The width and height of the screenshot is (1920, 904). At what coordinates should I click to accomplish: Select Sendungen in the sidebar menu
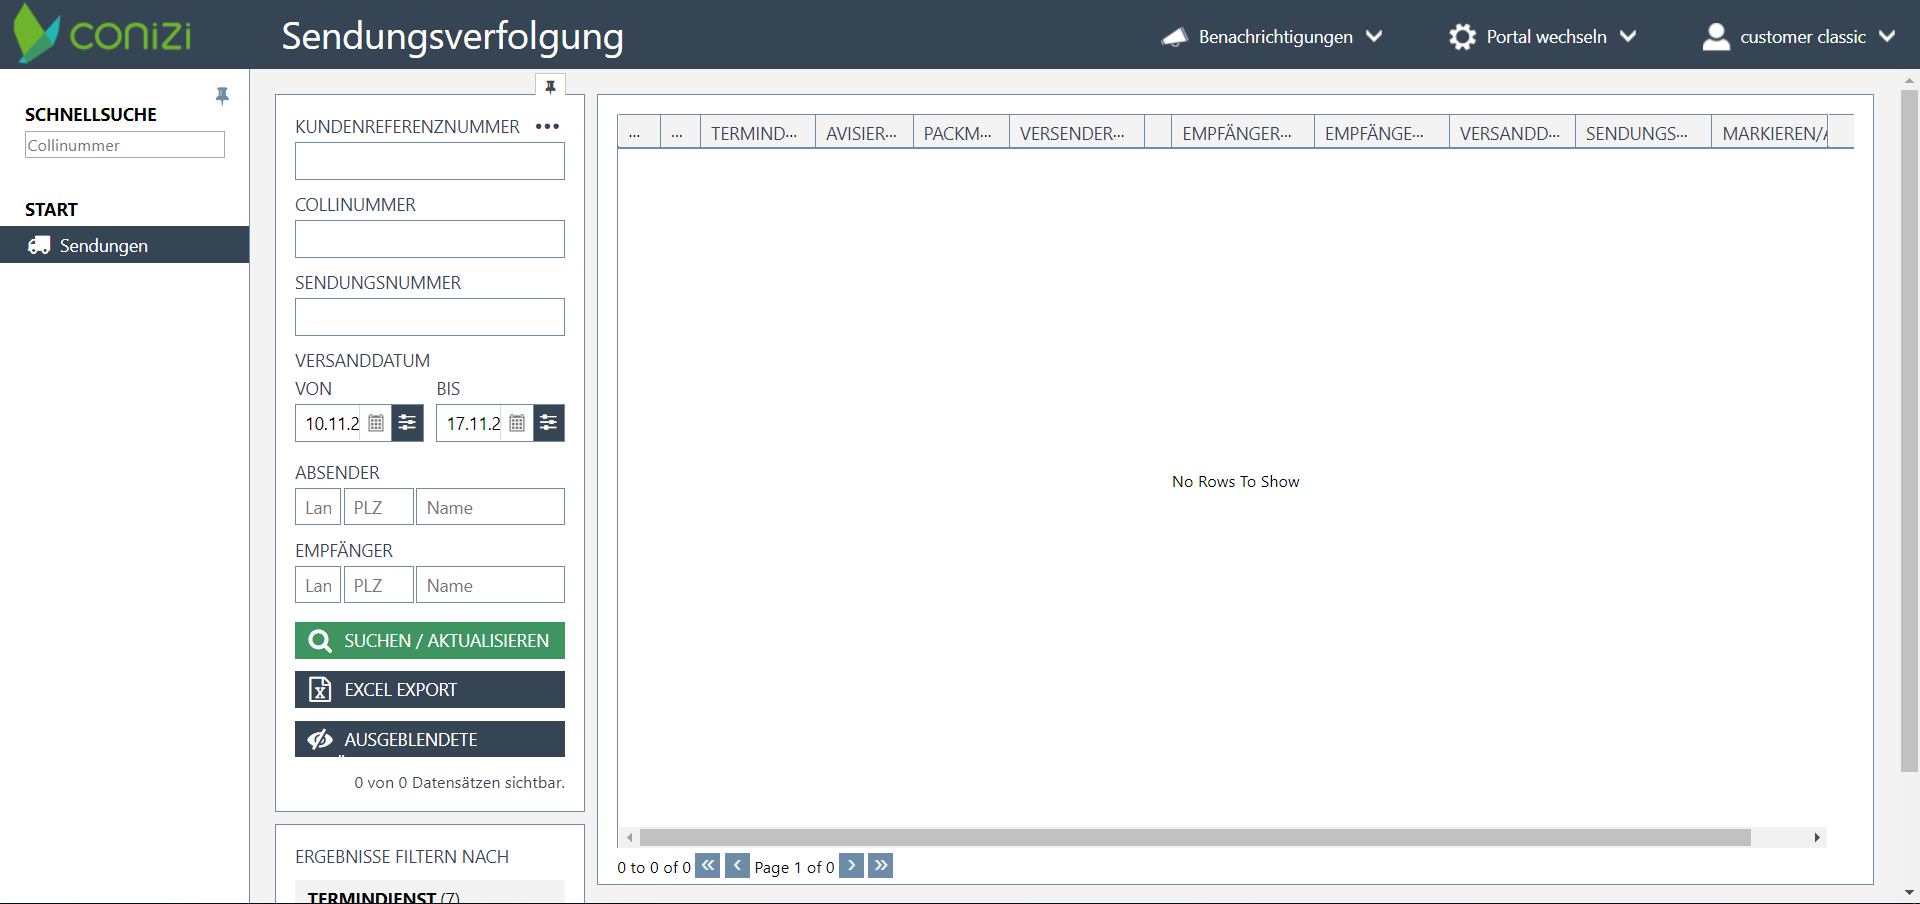pyautogui.click(x=103, y=245)
